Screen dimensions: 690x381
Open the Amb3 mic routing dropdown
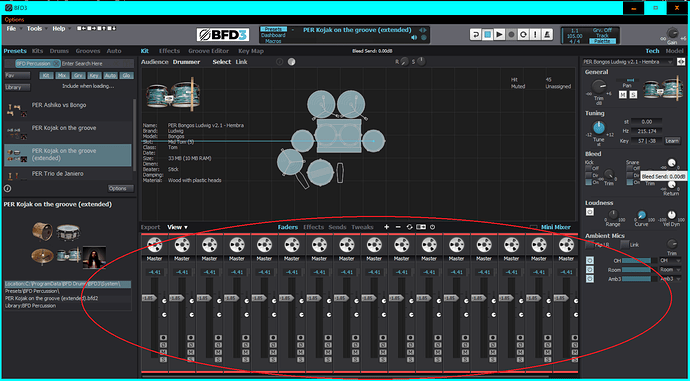click(x=670, y=278)
